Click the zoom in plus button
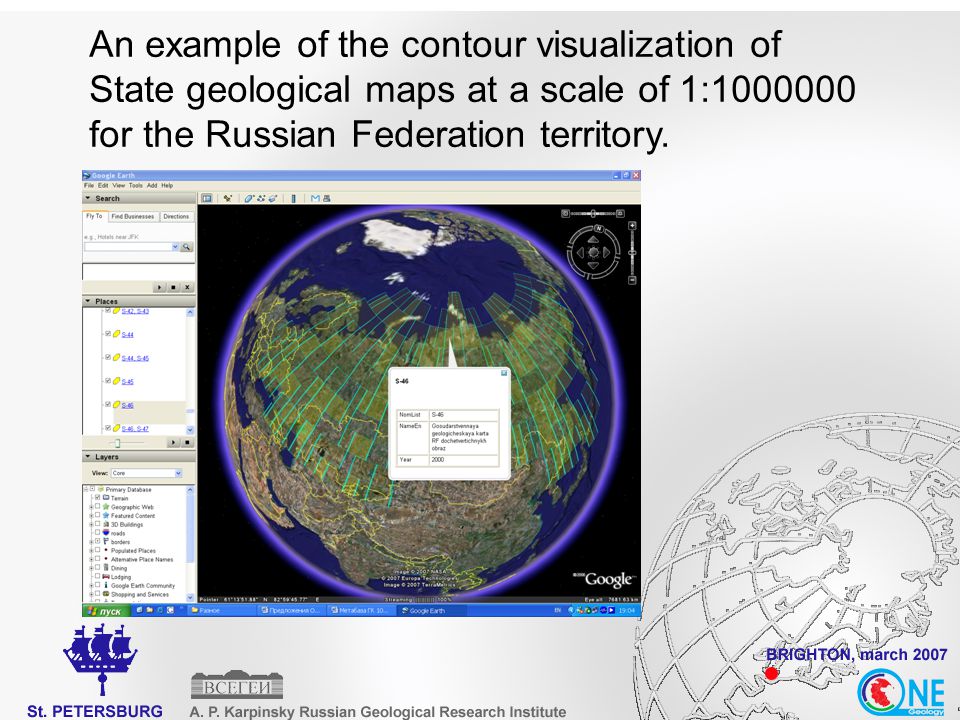 pyautogui.click(x=632, y=226)
